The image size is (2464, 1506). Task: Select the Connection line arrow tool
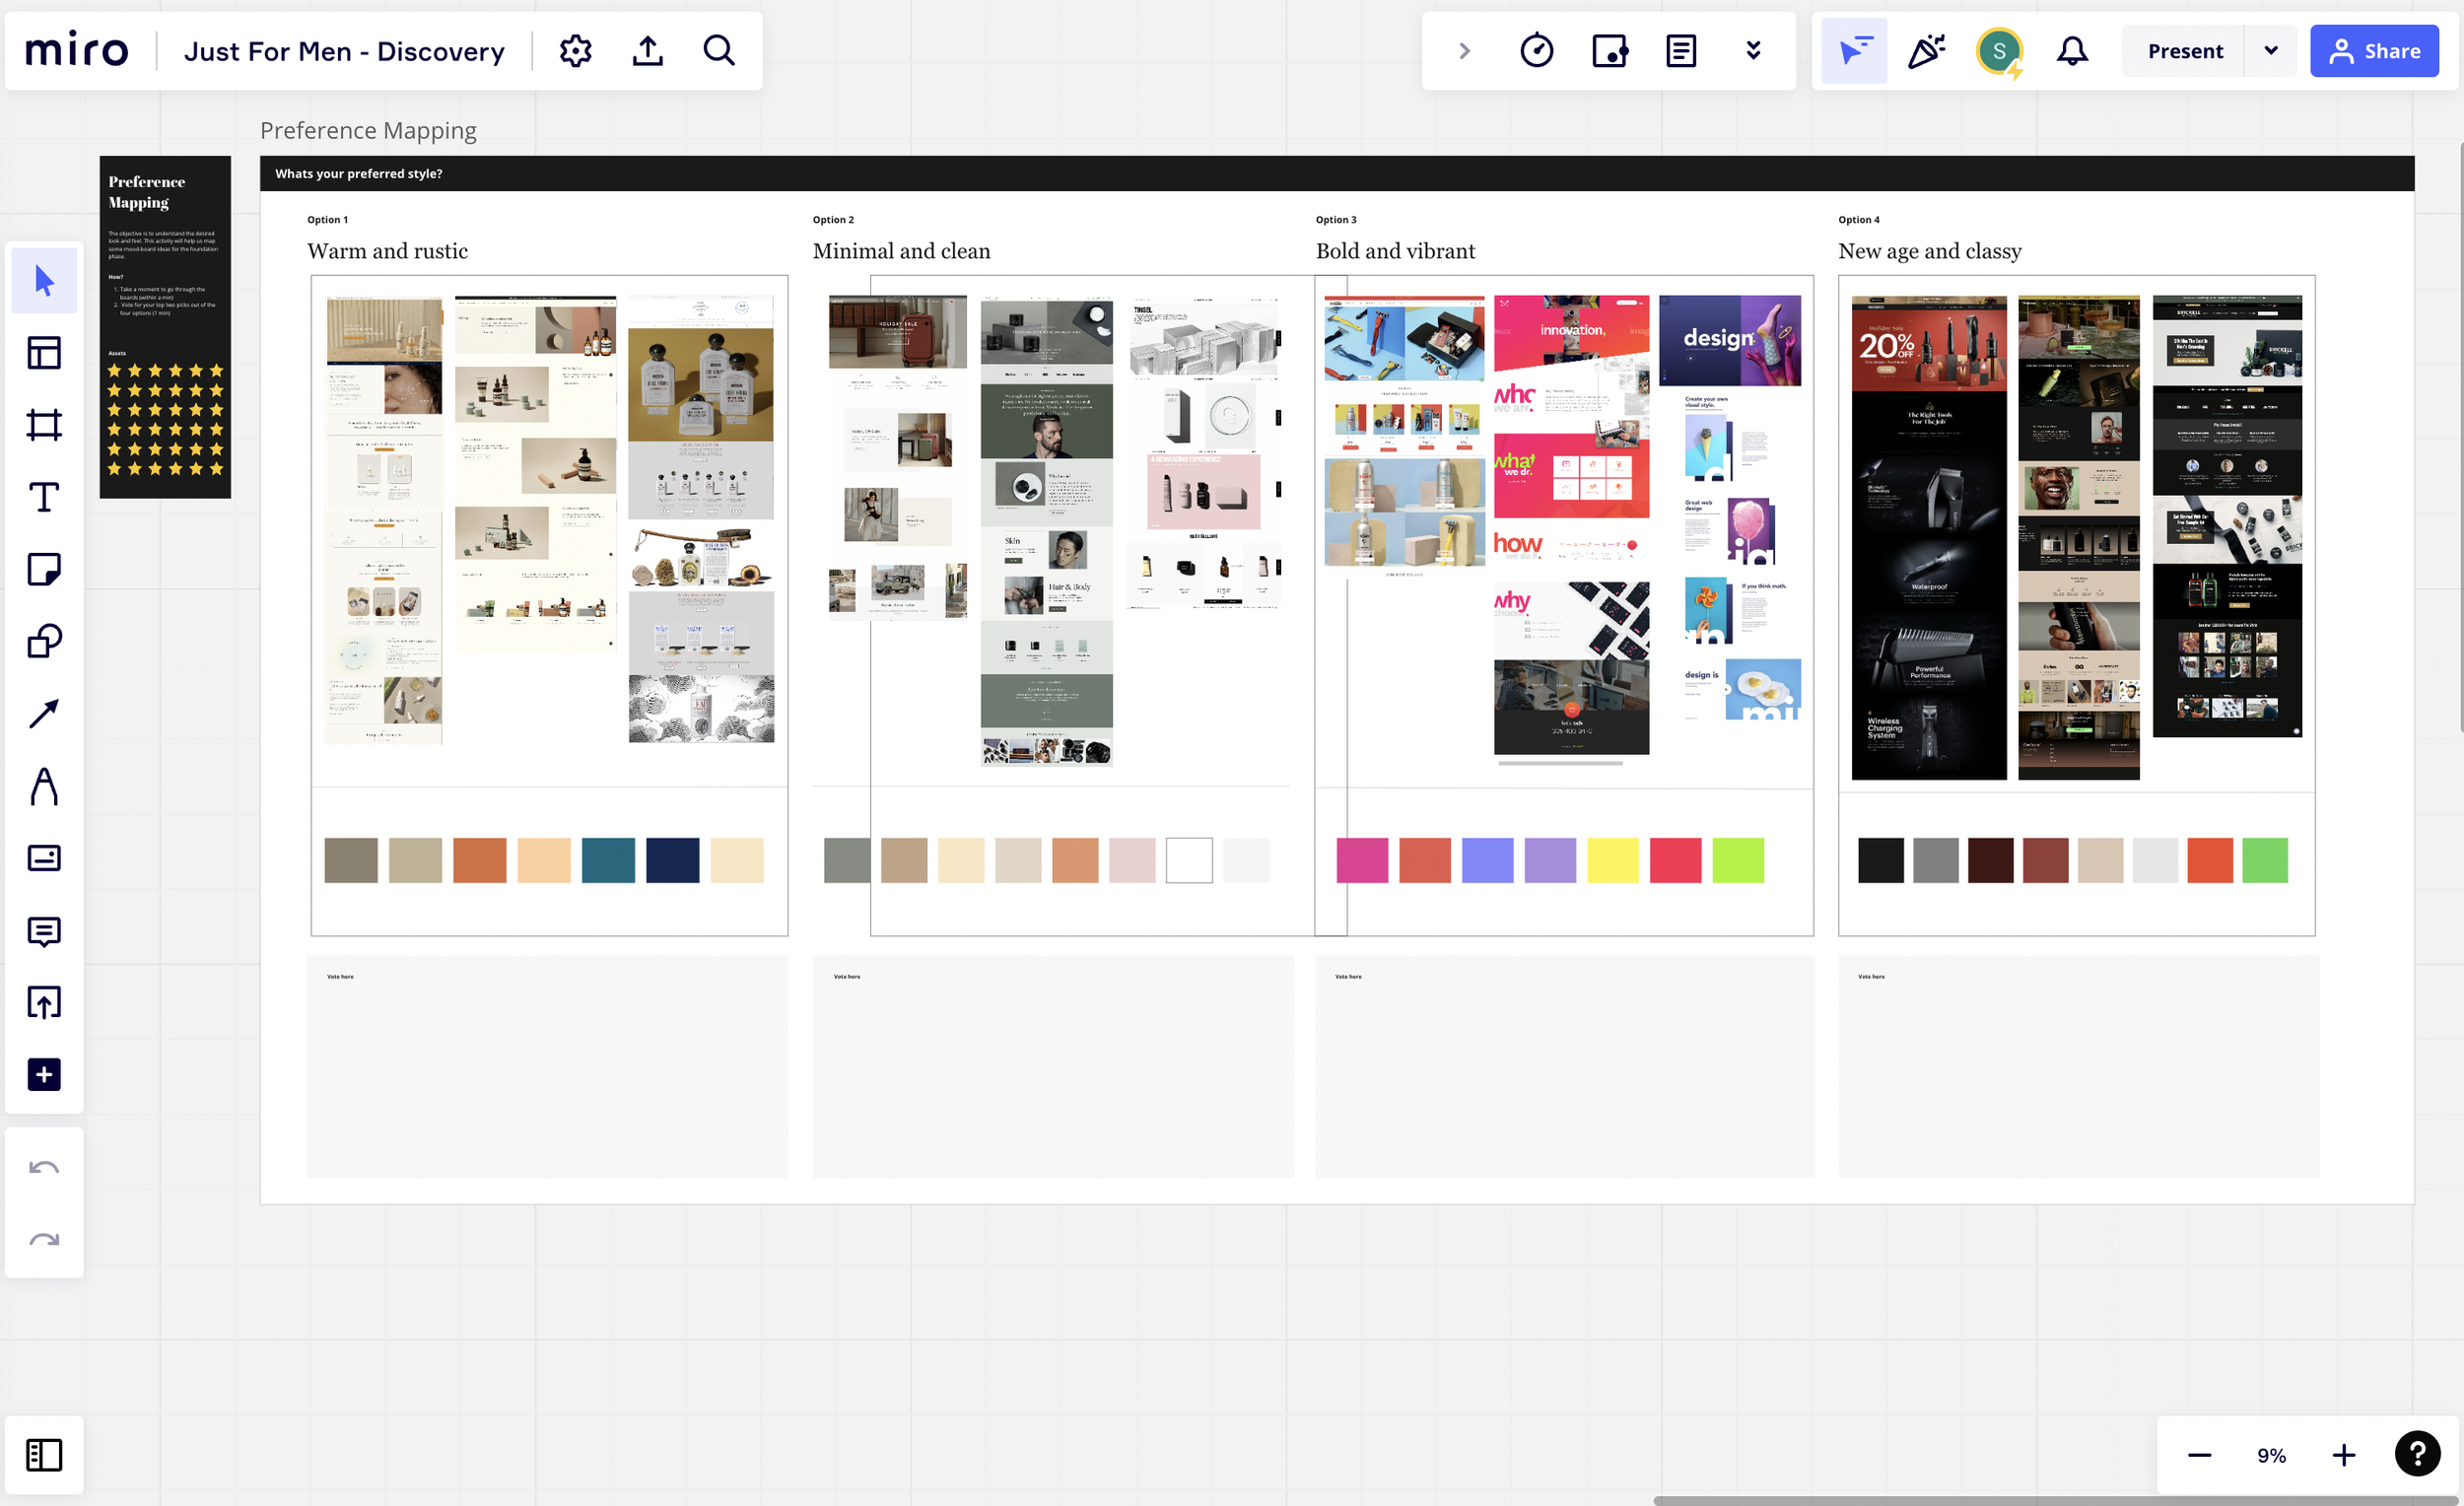pyautogui.click(x=44, y=713)
